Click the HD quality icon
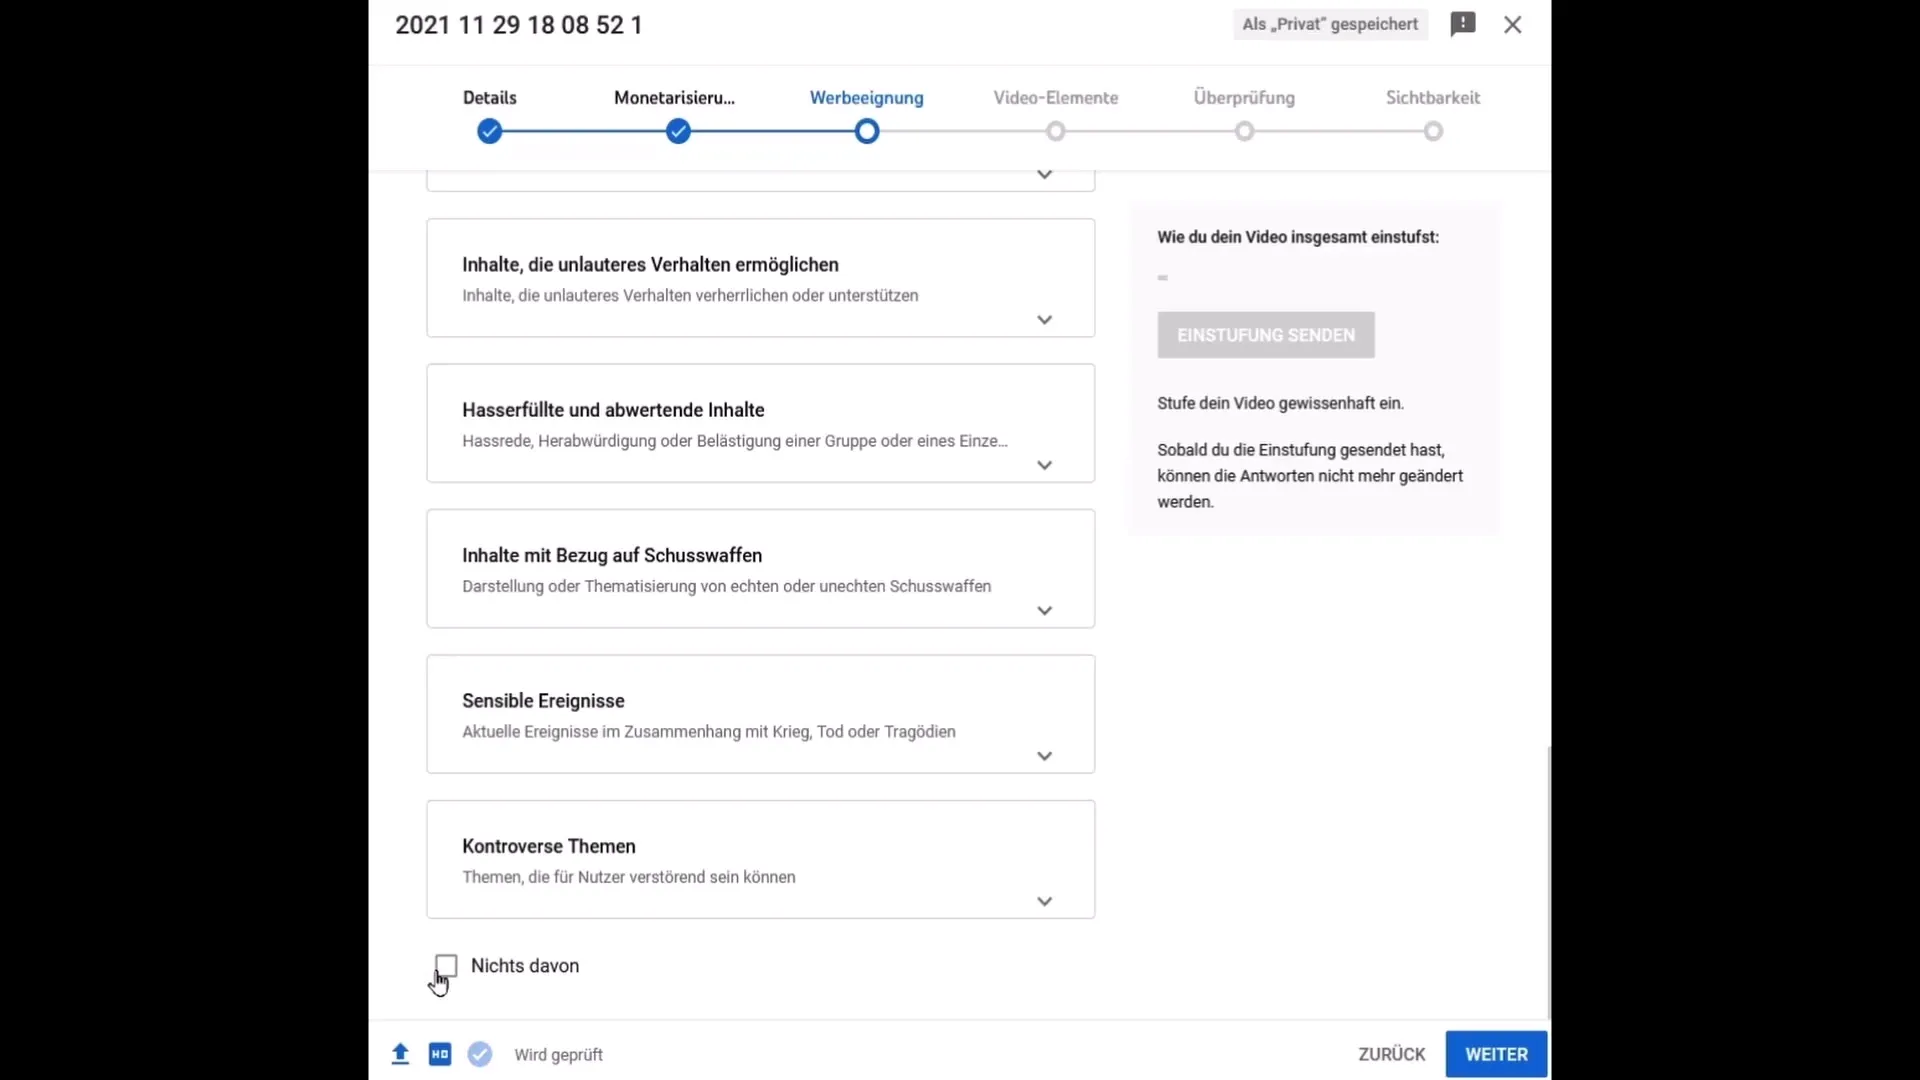The height and width of the screenshot is (1080, 1920). pos(440,1054)
